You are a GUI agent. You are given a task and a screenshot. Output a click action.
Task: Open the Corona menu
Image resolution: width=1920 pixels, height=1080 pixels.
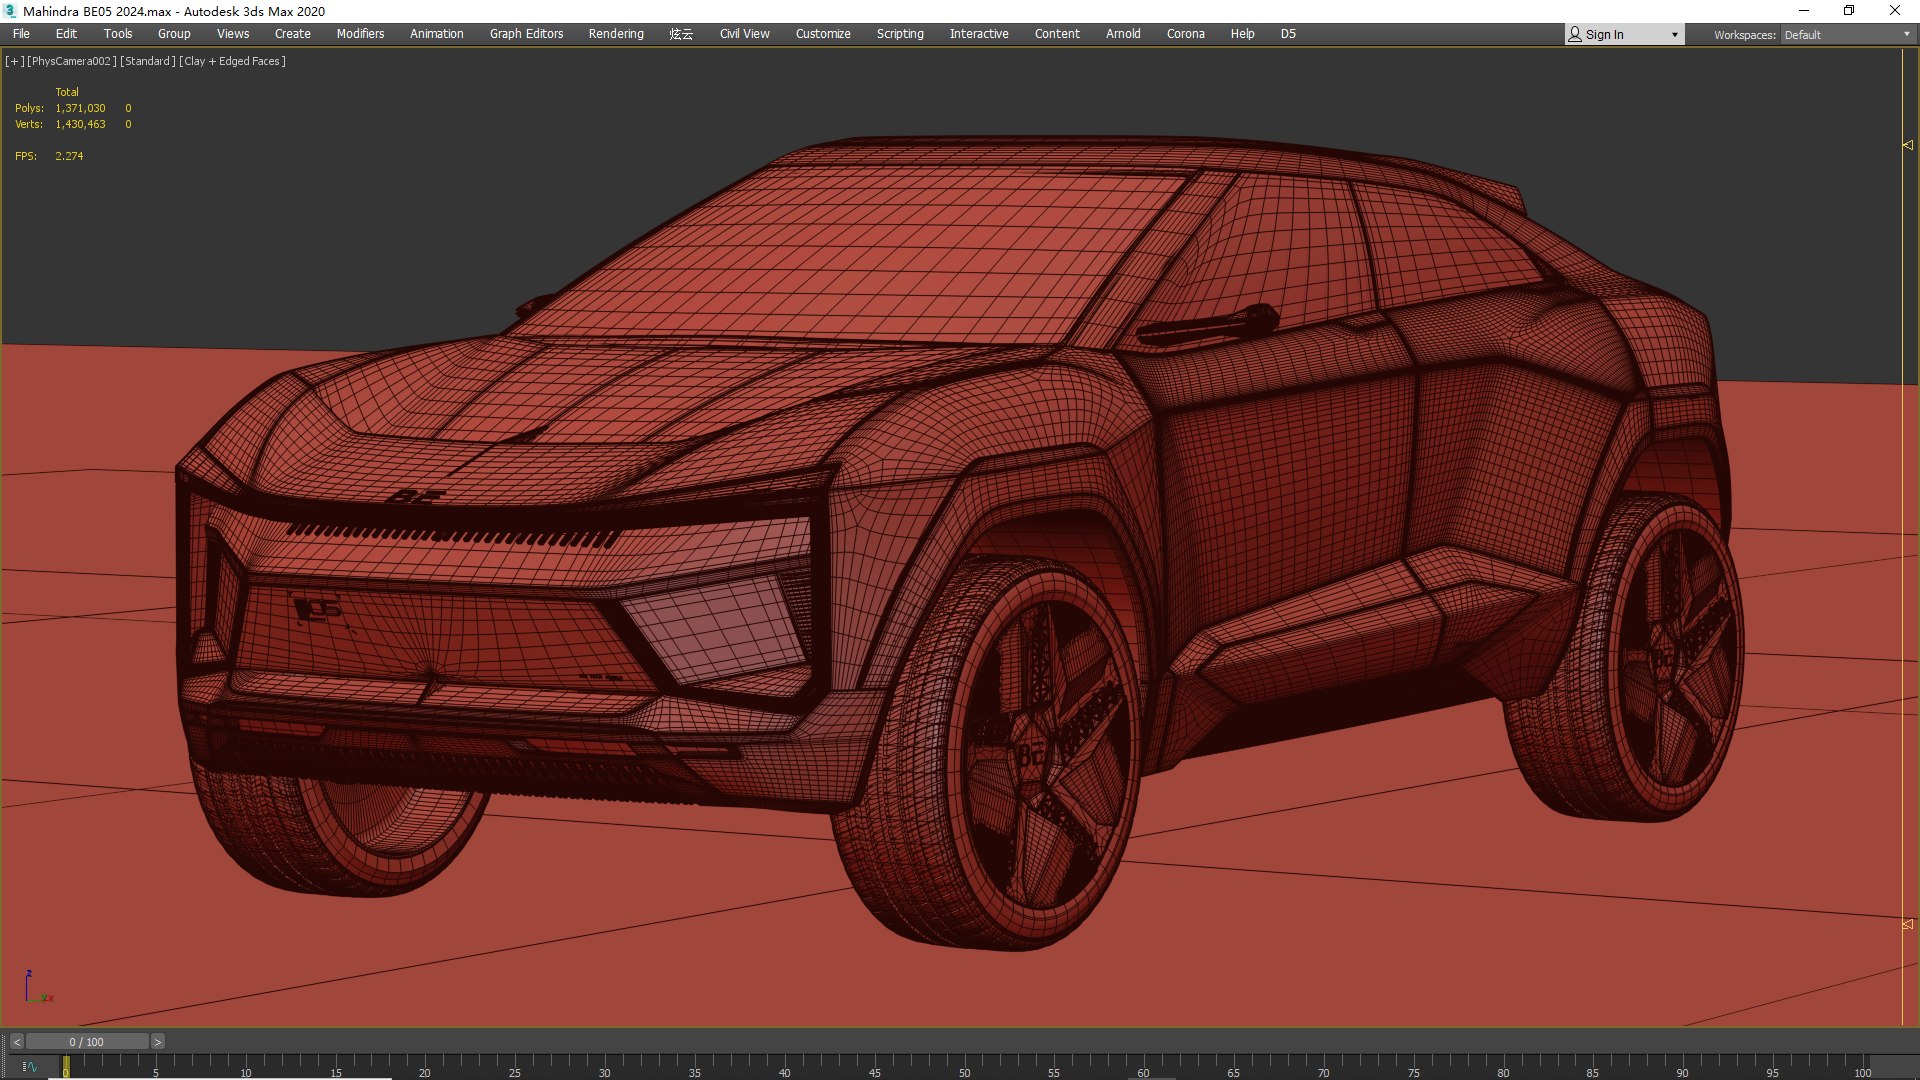coord(1186,34)
